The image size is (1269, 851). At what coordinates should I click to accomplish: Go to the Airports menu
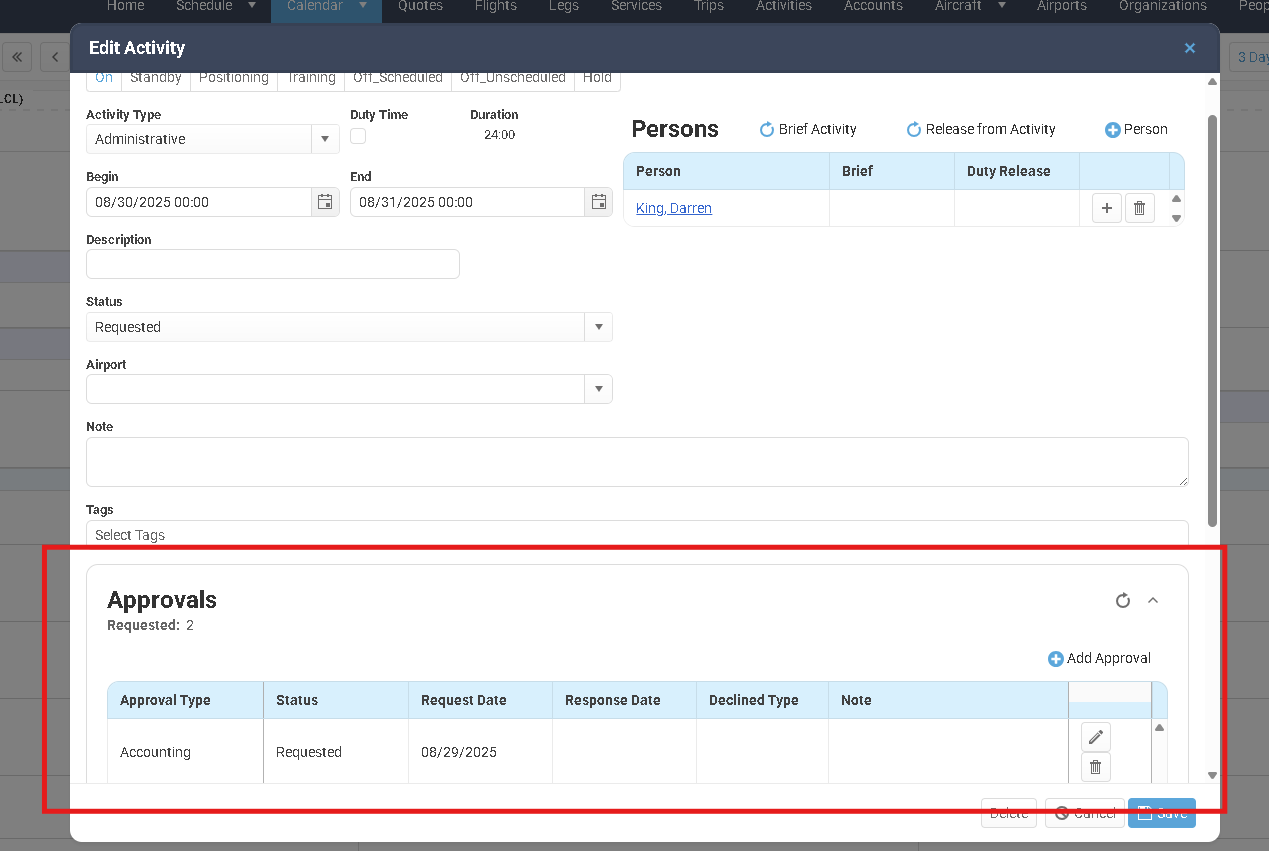tap(1061, 6)
